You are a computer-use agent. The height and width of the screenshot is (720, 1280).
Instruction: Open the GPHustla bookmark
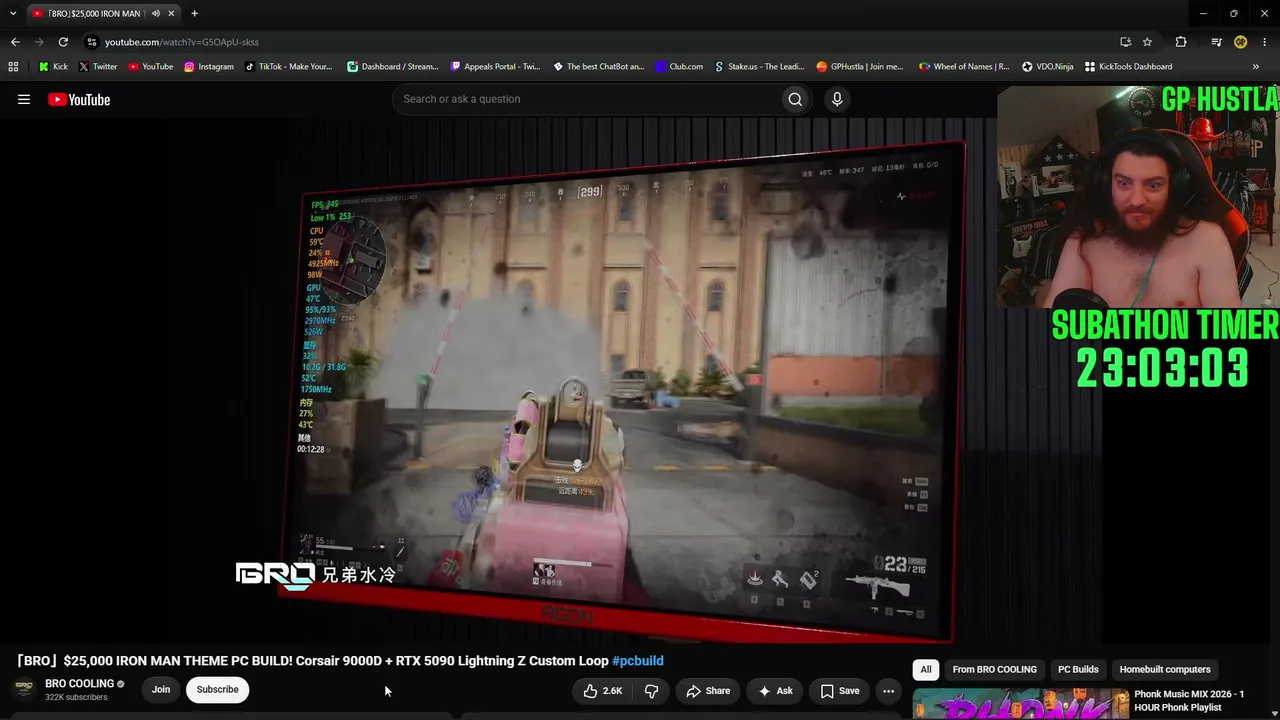[859, 67]
